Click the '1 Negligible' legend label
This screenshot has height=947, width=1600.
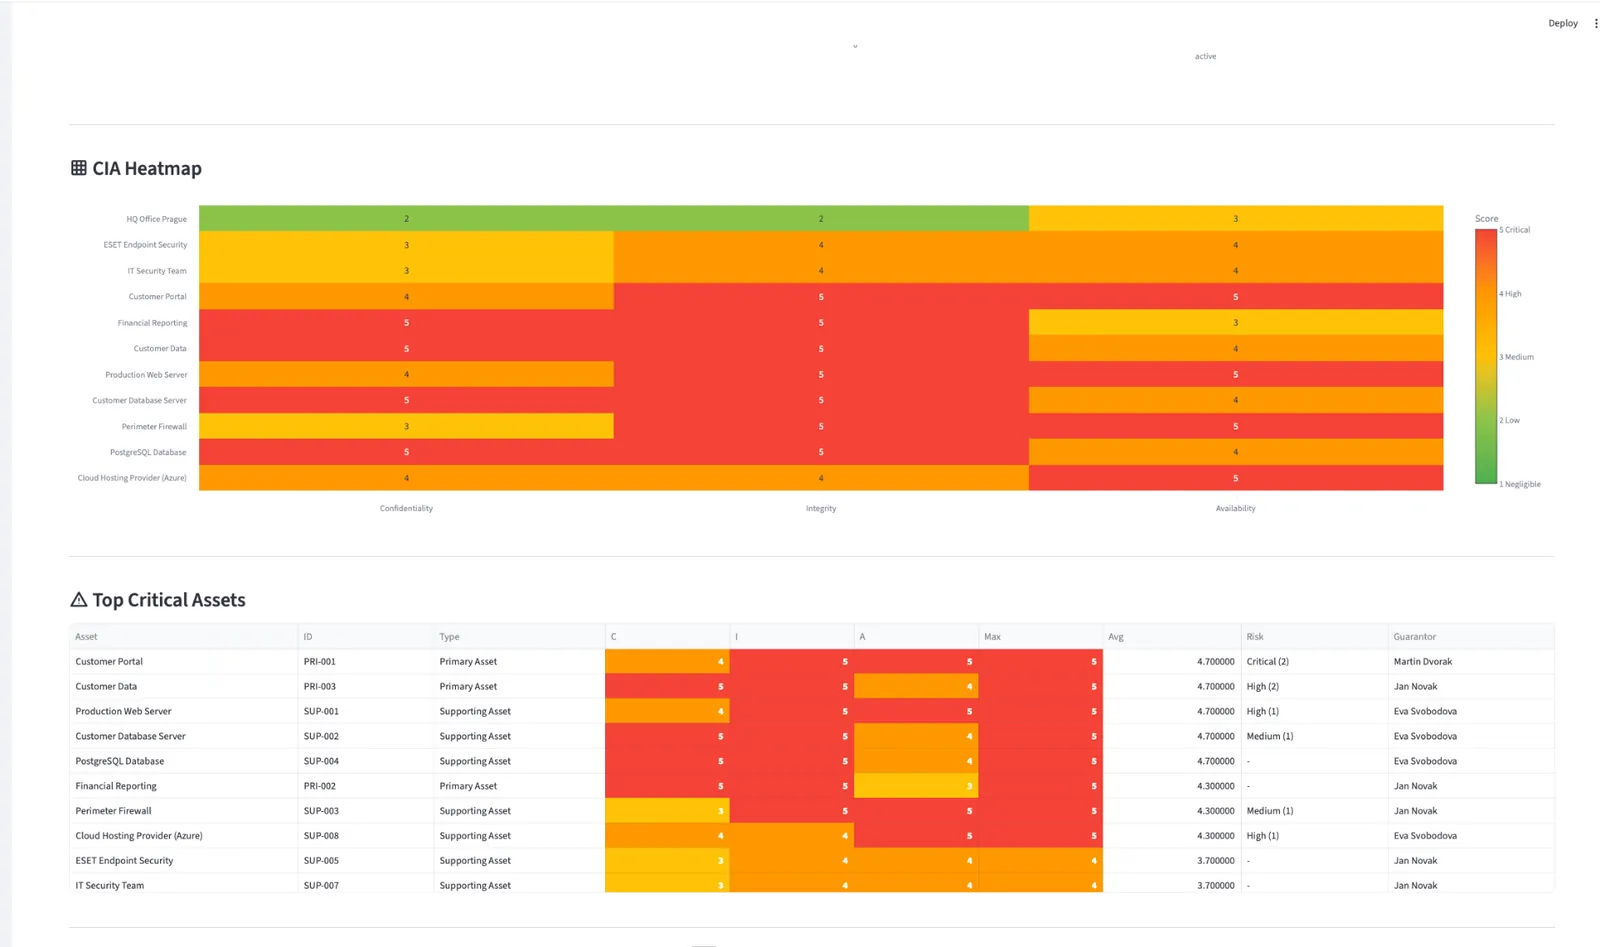pyautogui.click(x=1520, y=484)
